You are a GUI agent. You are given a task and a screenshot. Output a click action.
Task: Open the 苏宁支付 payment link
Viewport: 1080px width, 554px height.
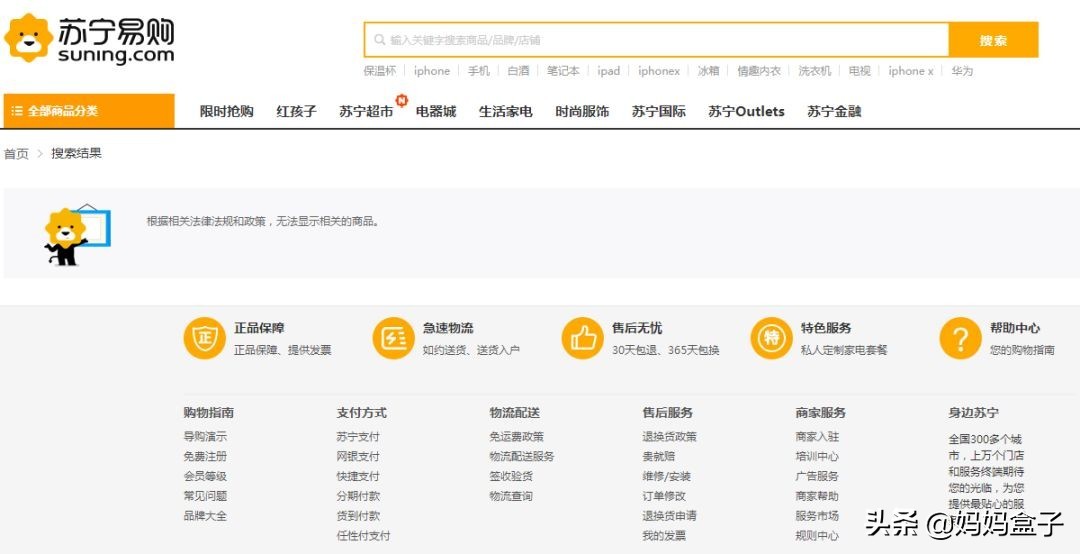point(358,437)
